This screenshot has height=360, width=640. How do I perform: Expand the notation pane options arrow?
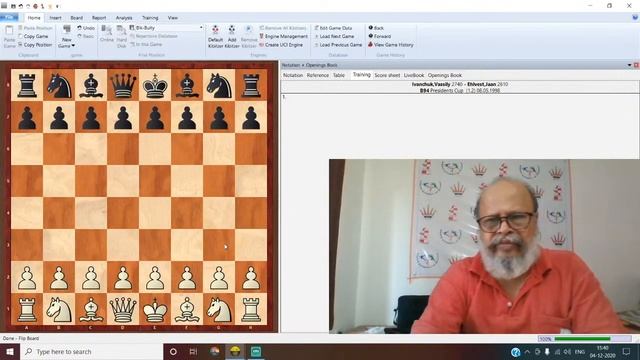coord(629,65)
